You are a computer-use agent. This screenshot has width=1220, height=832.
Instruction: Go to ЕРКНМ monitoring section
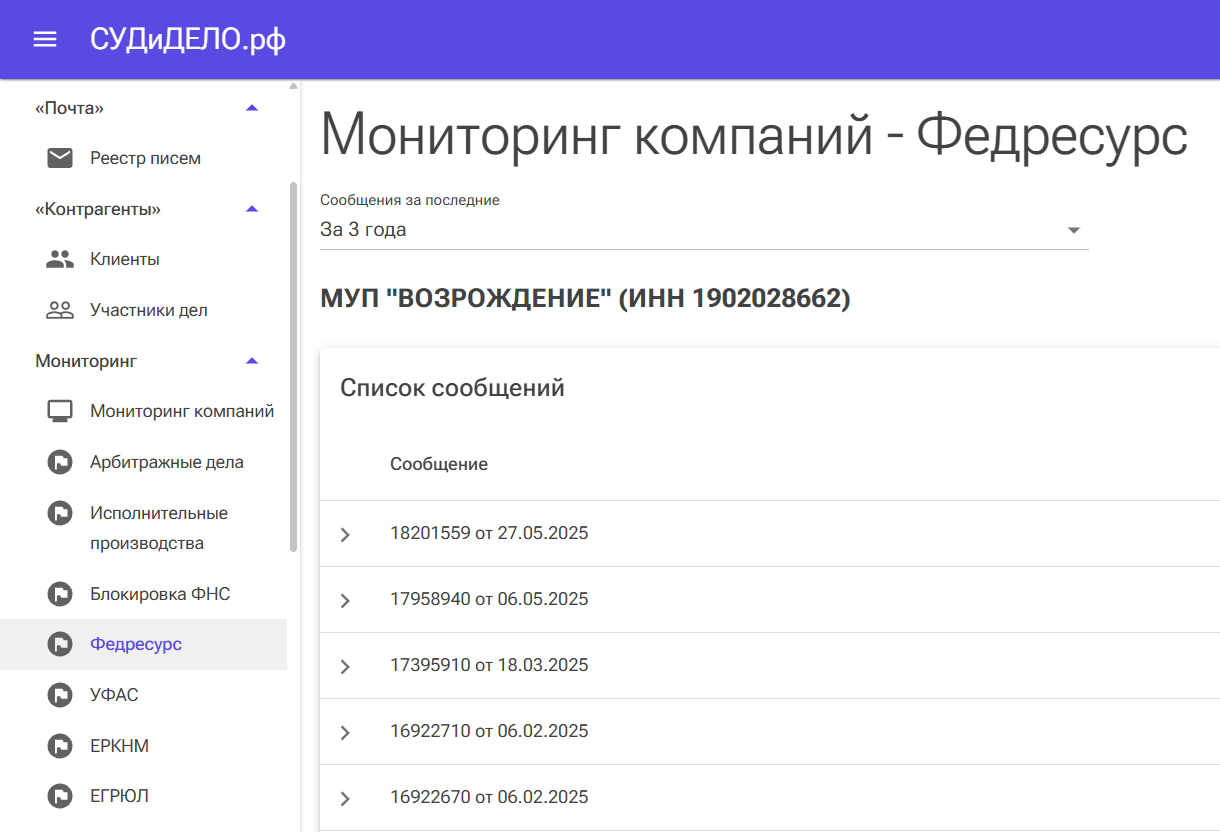click(x=119, y=746)
